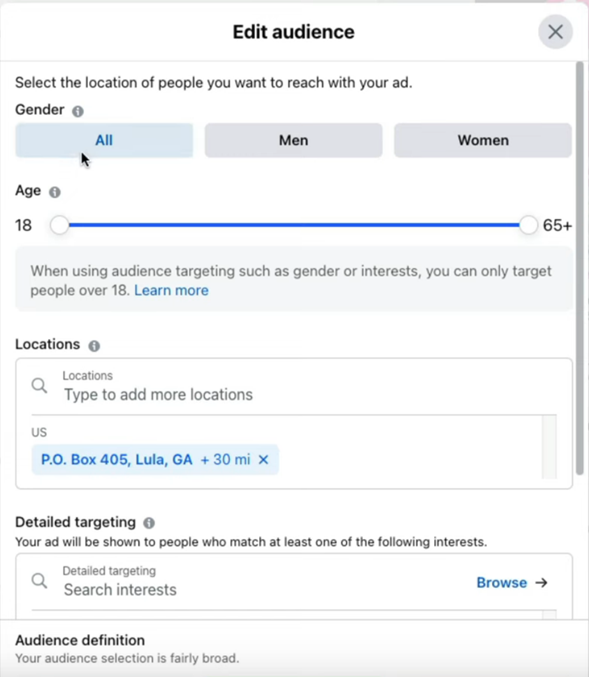Click the search icon in Detailed targeting field
589x677 pixels.
39,581
